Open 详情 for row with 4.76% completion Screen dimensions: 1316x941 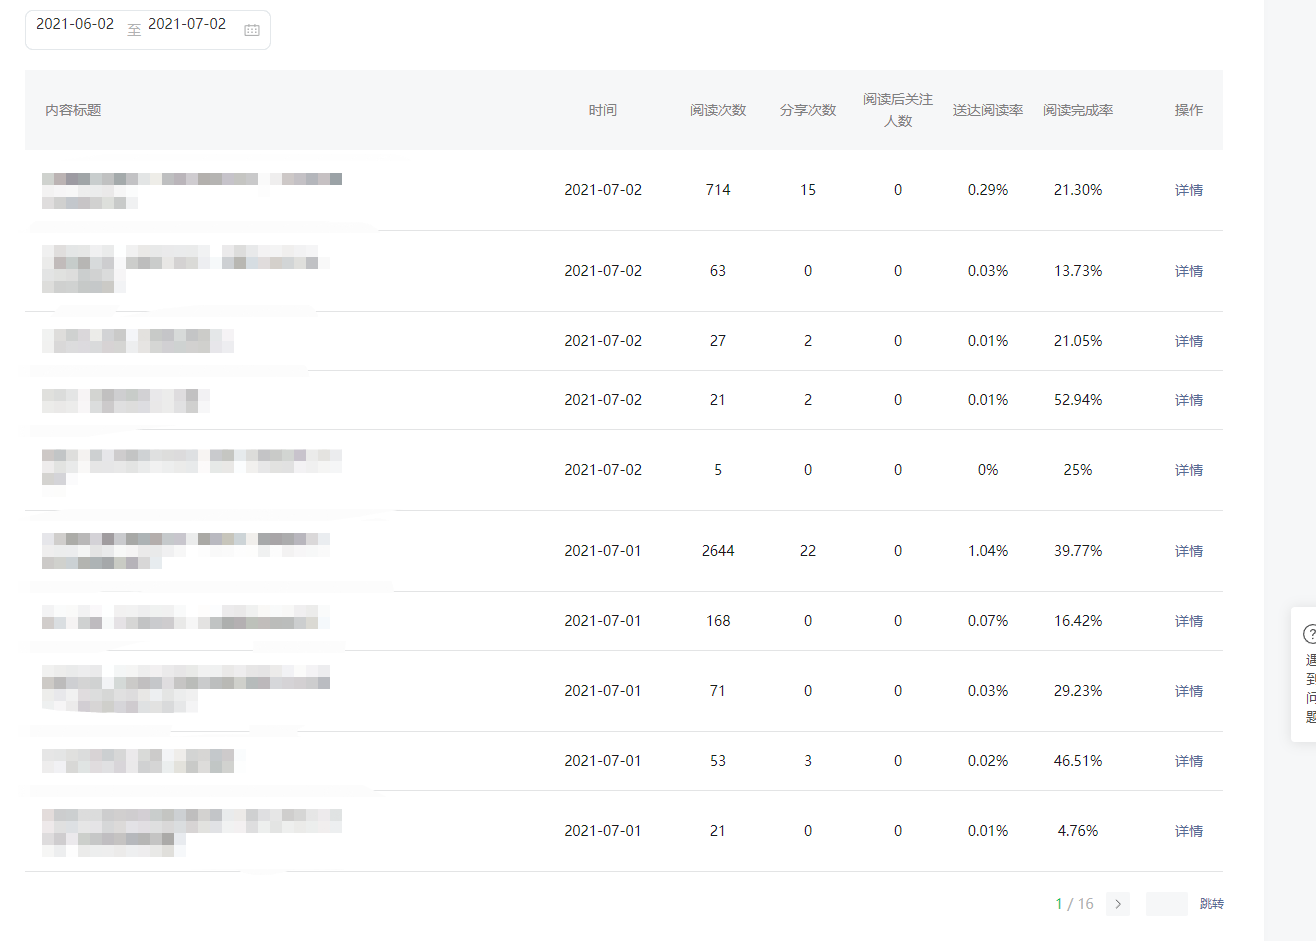click(x=1188, y=831)
